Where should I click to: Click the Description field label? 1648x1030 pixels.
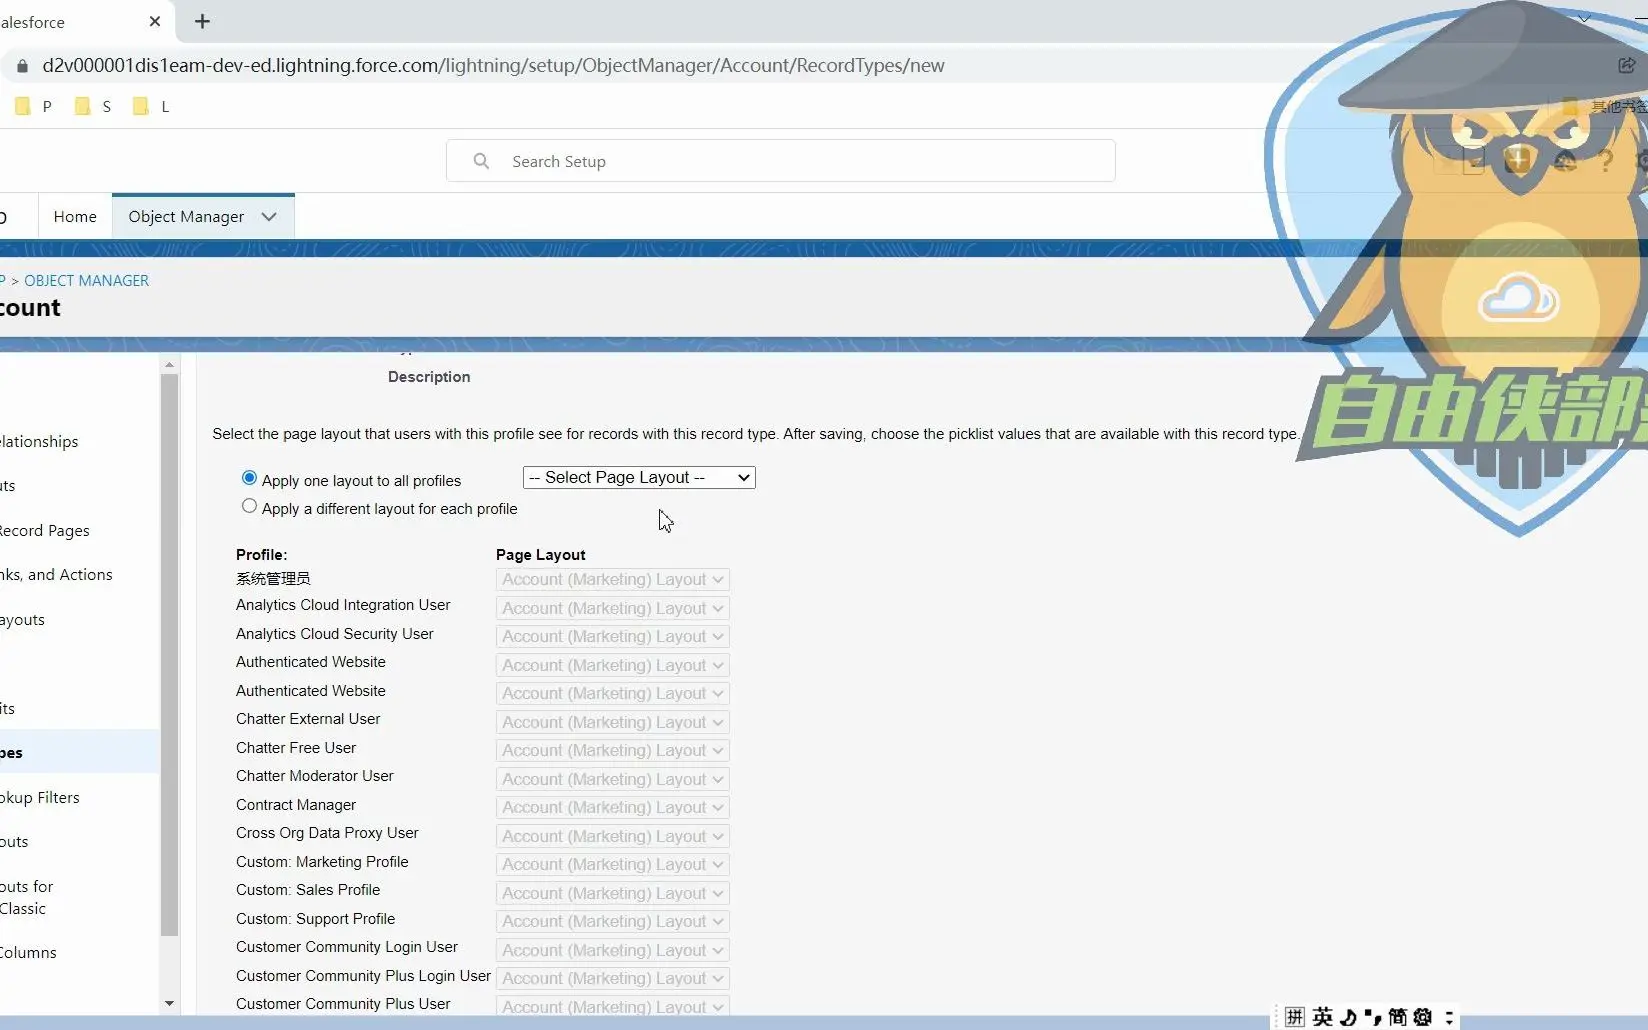coord(429,377)
